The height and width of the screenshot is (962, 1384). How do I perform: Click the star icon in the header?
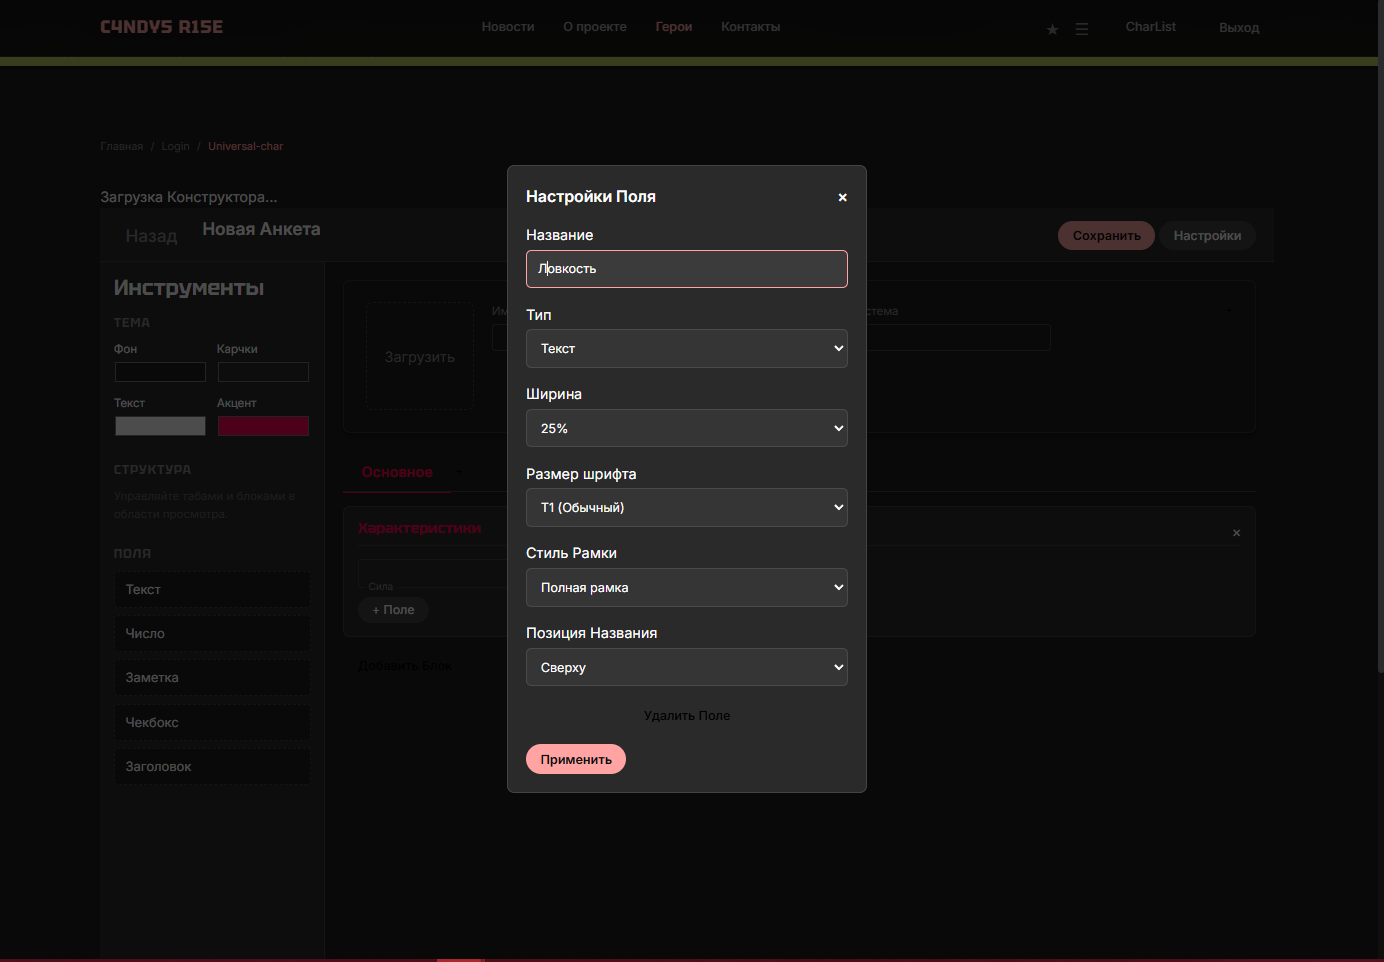point(1052,29)
